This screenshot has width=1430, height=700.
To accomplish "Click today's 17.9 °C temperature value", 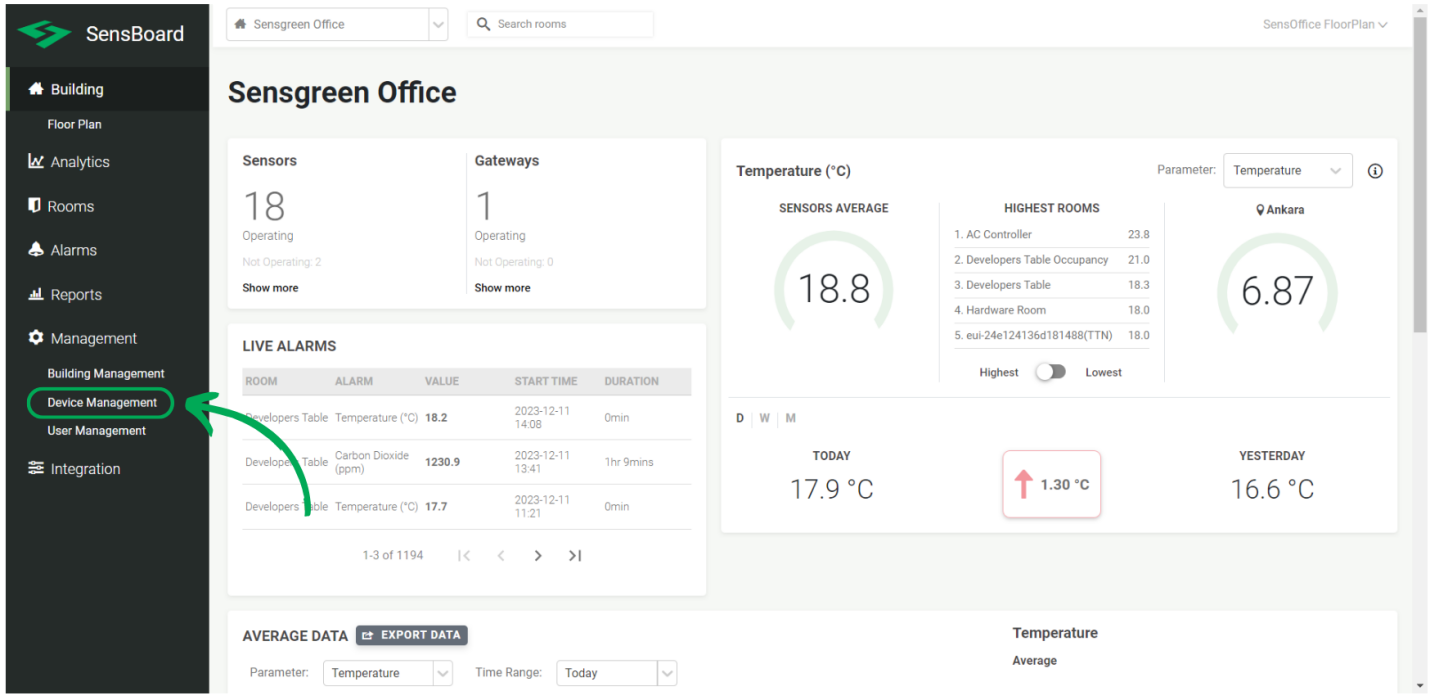I will 832,490.
